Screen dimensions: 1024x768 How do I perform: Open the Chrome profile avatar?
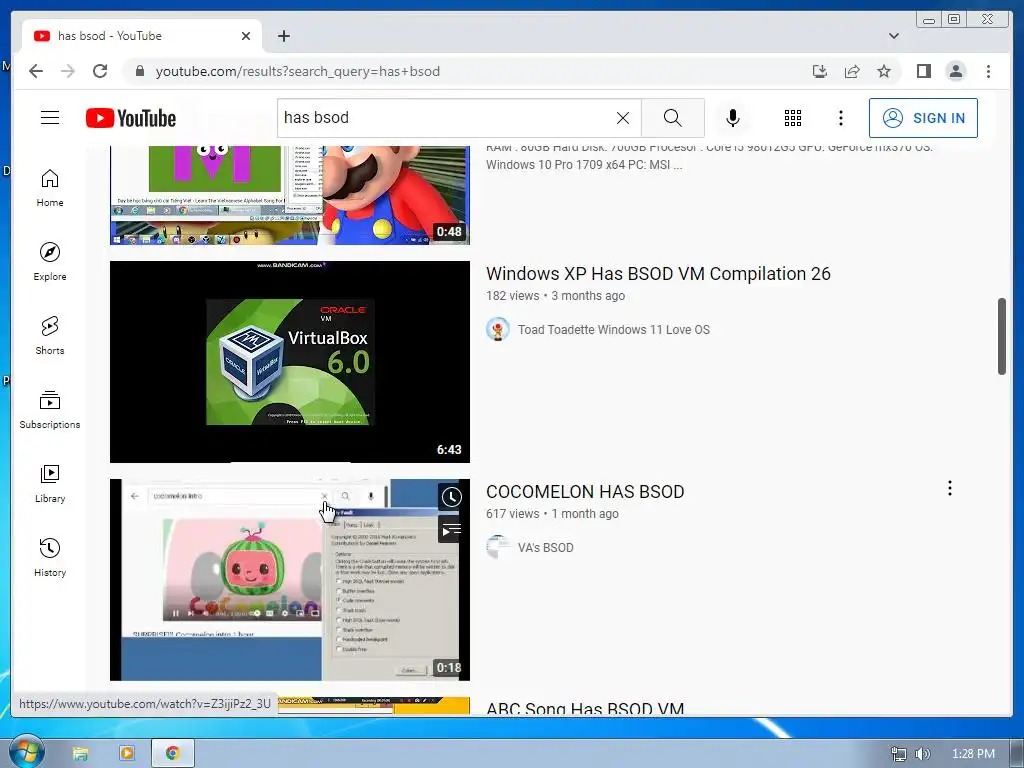pos(955,71)
